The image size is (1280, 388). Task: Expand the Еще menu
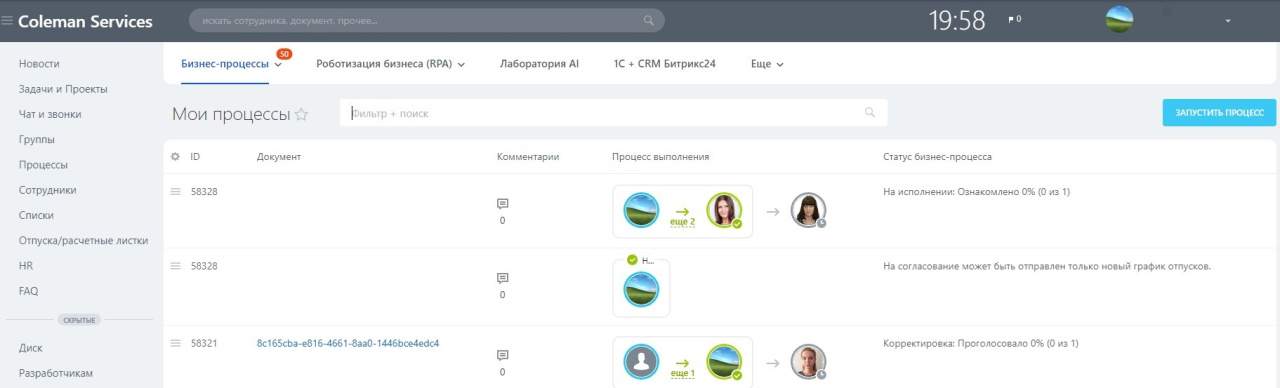(767, 63)
